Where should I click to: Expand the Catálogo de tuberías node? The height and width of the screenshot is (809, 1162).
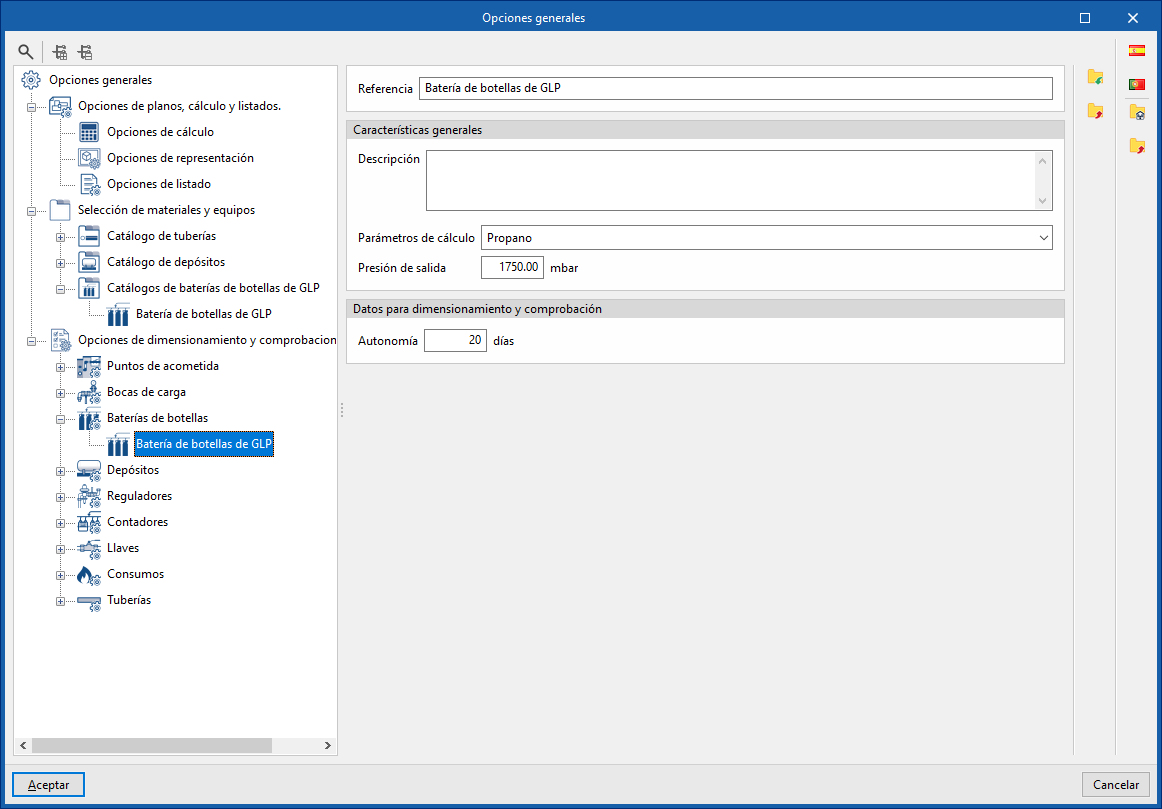pos(61,236)
